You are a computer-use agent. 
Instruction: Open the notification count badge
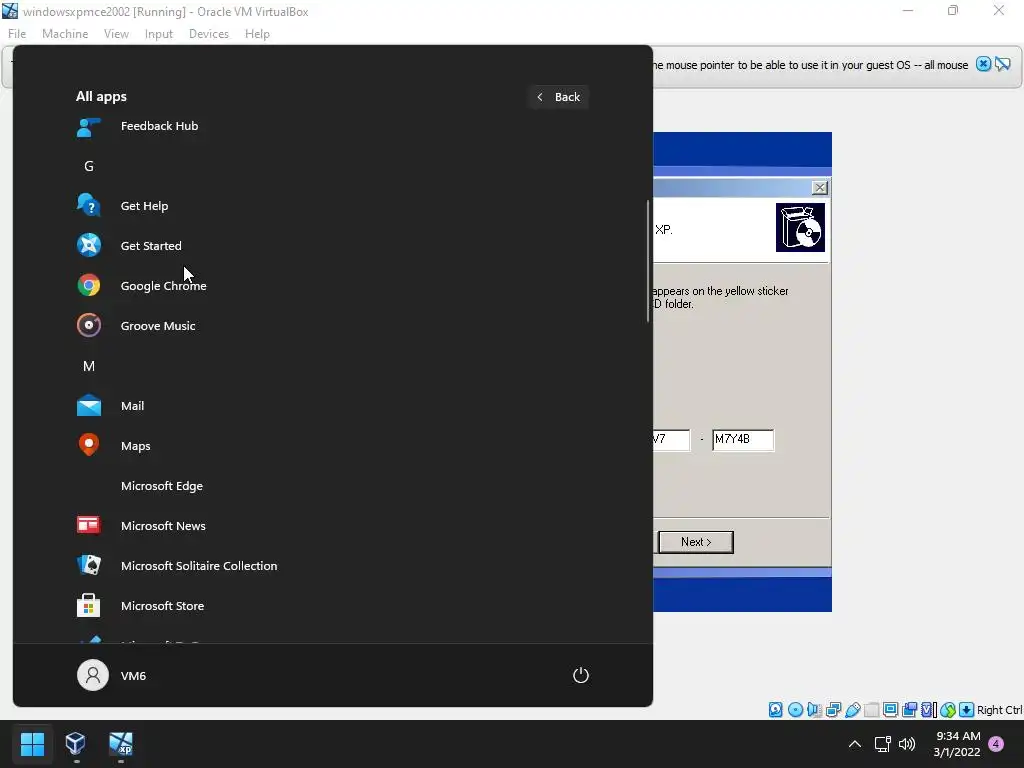pyautogui.click(x=996, y=743)
